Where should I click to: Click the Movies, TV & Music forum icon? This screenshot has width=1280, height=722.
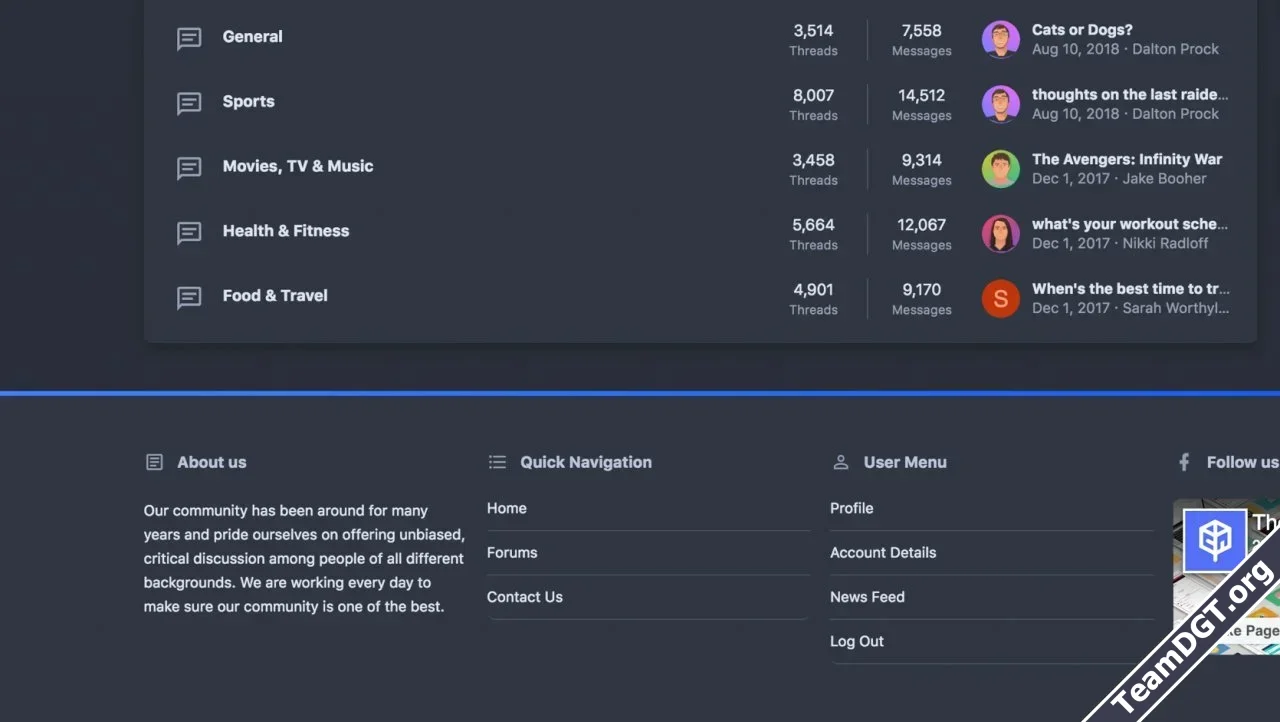pos(189,168)
